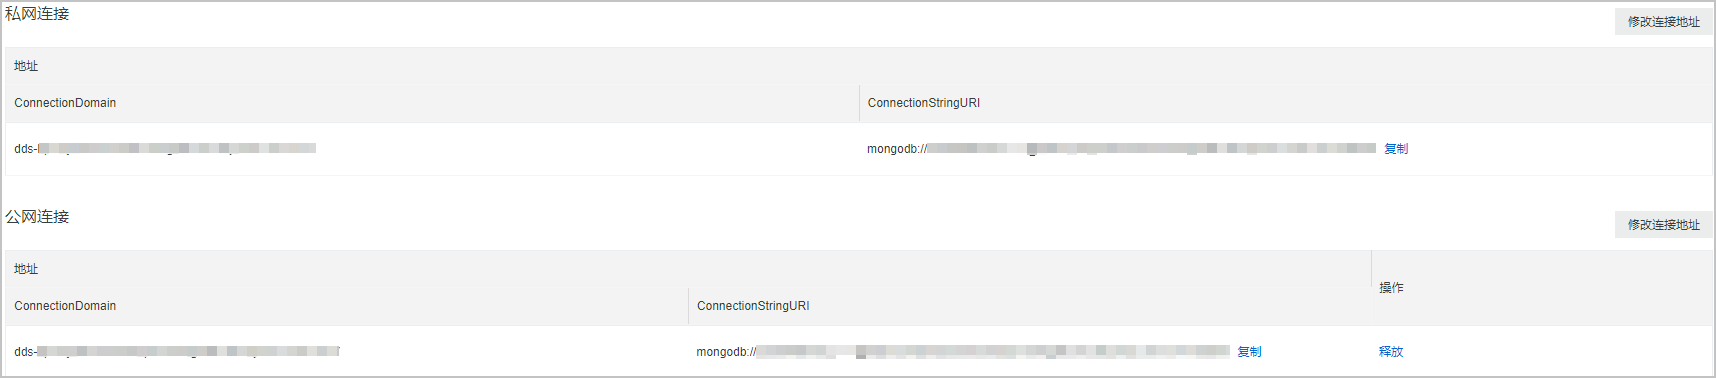Select the 公网连接 section heading
This screenshot has height=378, width=1716.
[x=37, y=217]
